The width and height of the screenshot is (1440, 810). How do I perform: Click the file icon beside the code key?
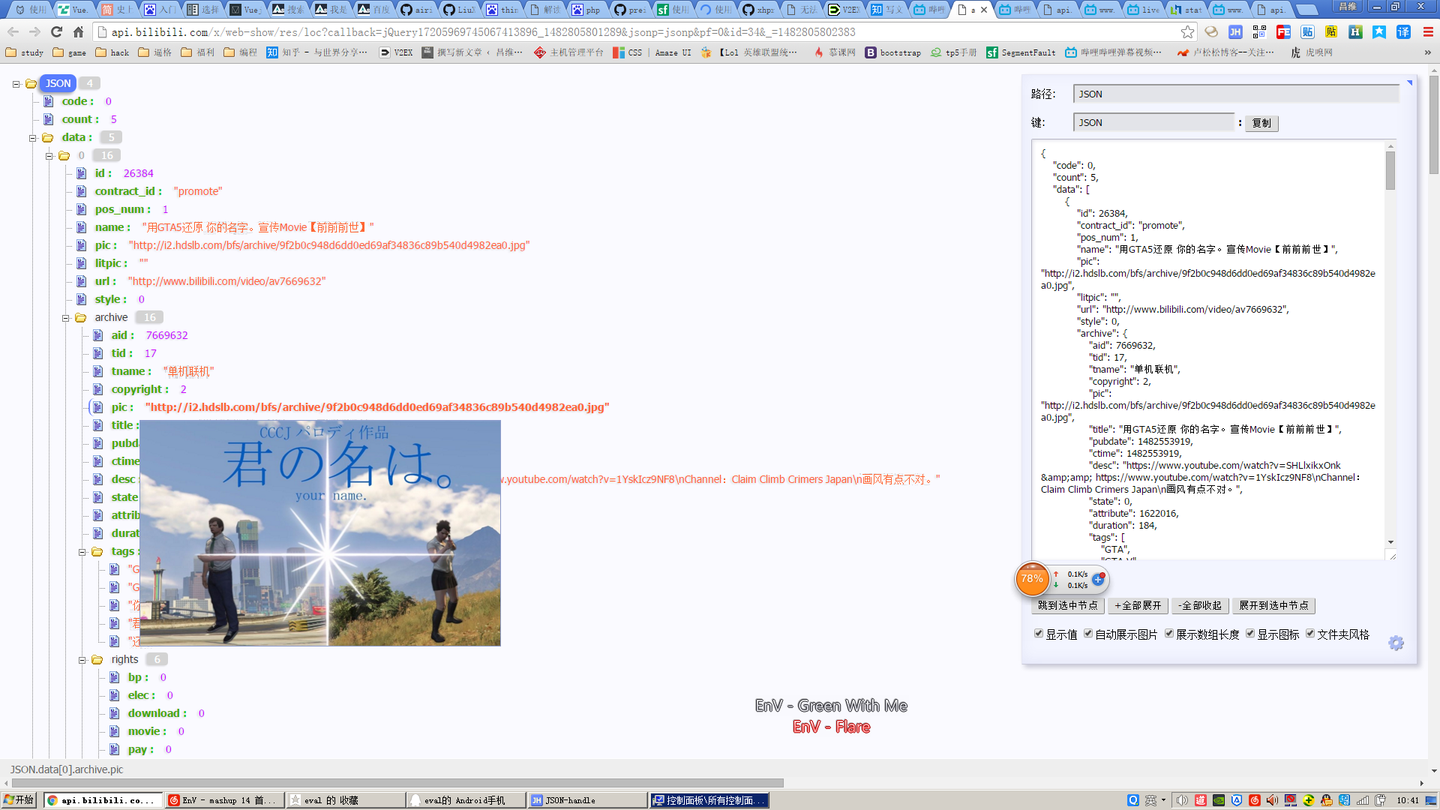48,101
